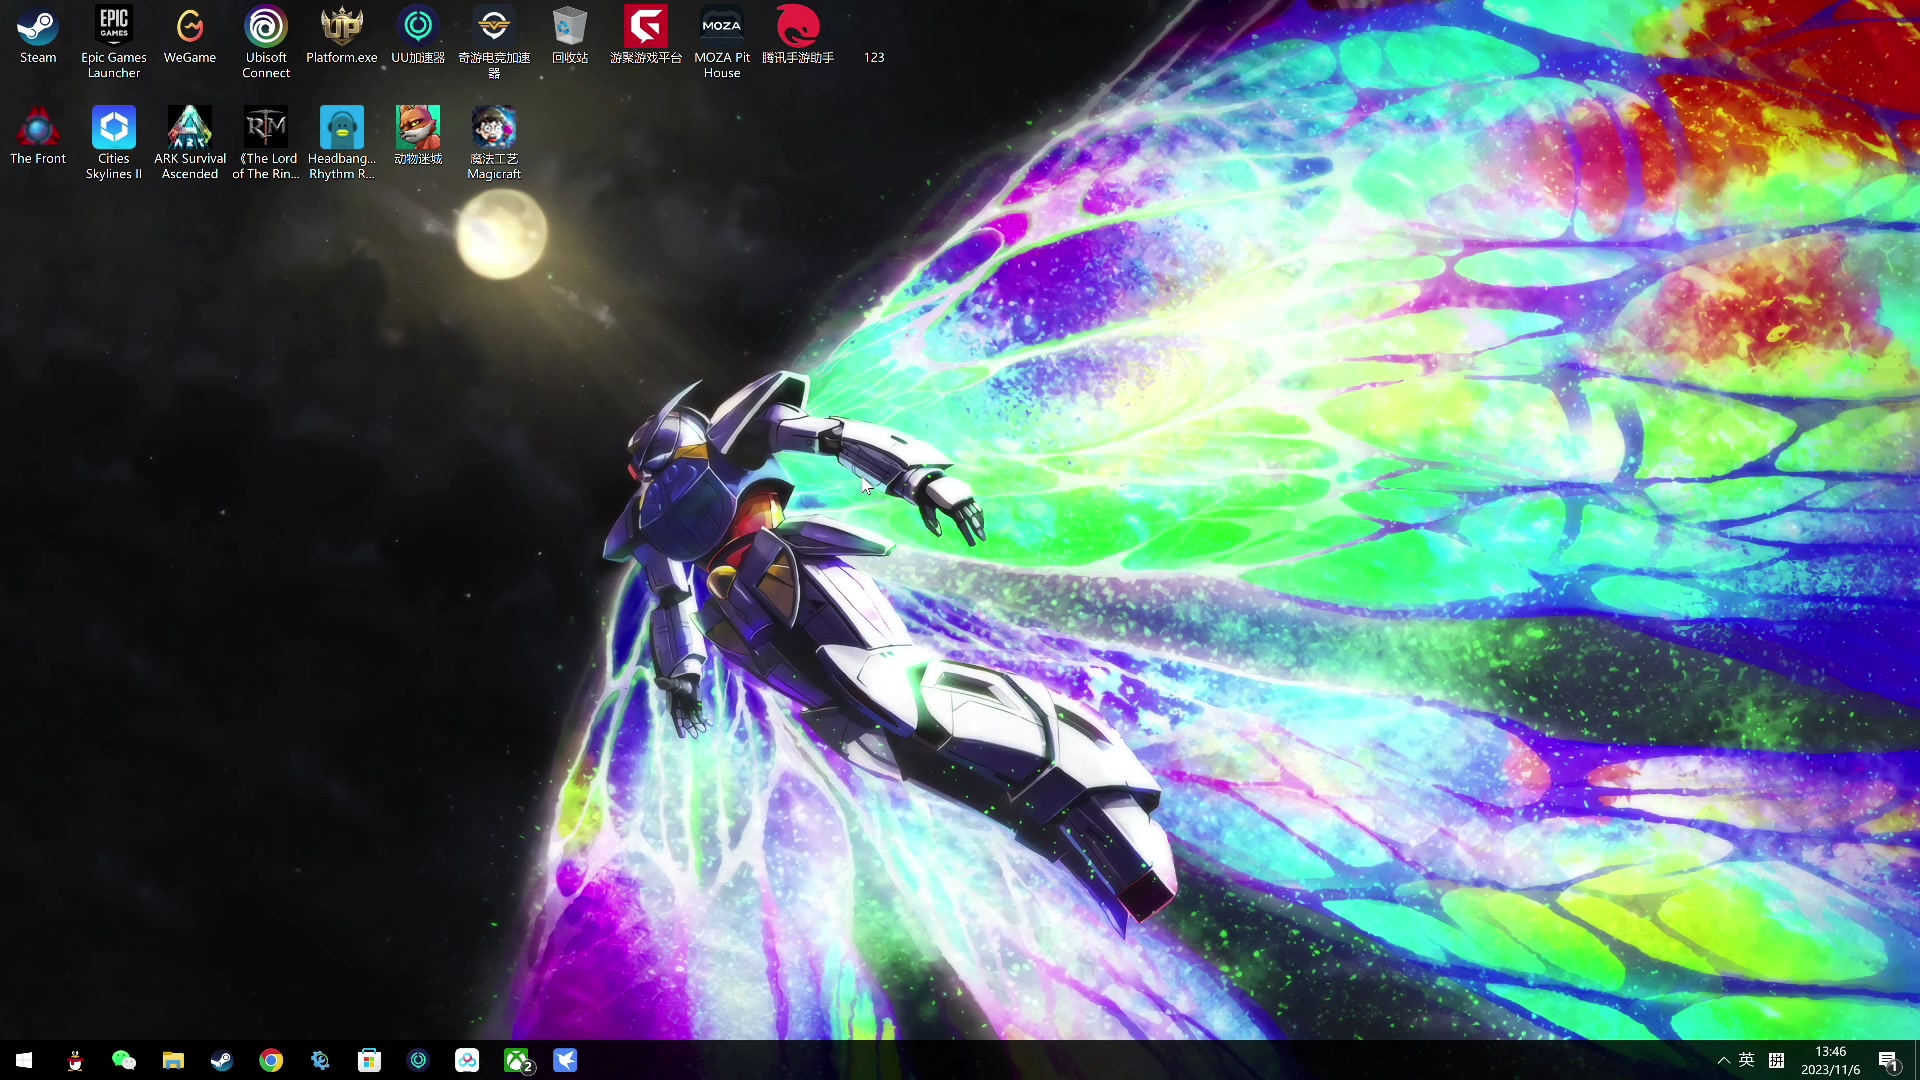Screen dimensions: 1920x1080
Task: Open the notification action center
Action: (1888, 1061)
